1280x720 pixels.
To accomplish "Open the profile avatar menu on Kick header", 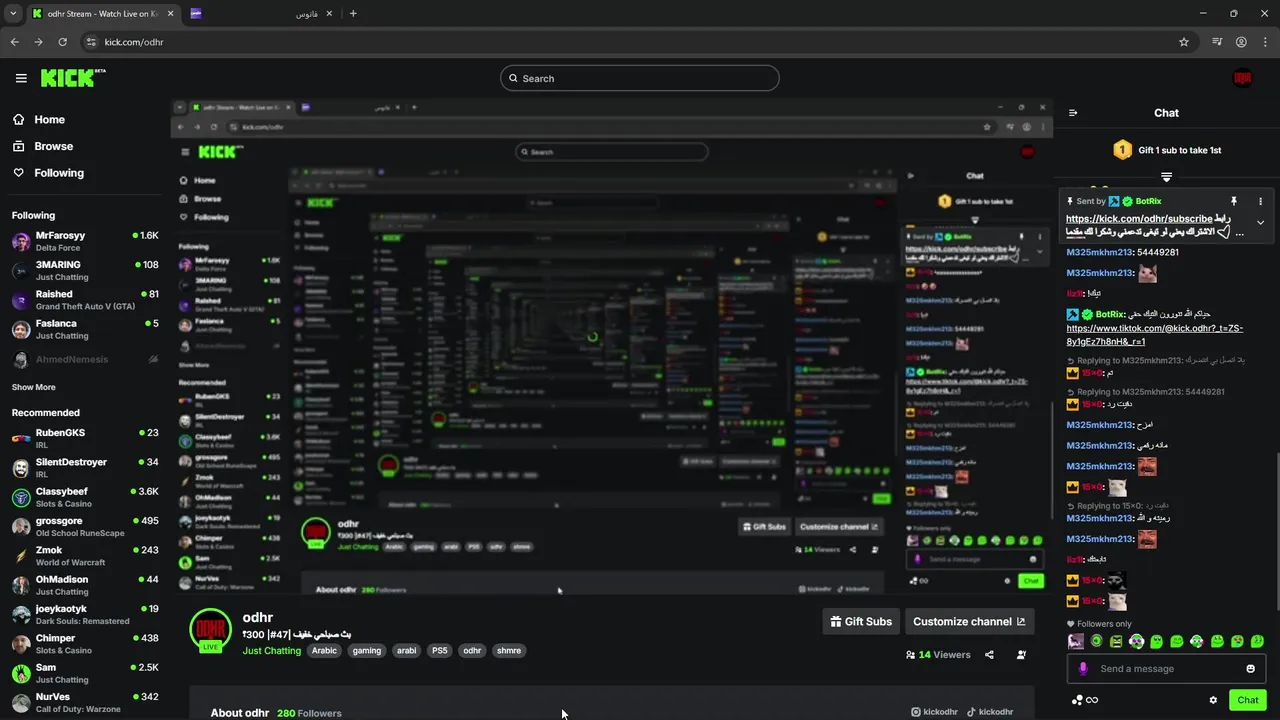I will (1242, 78).
